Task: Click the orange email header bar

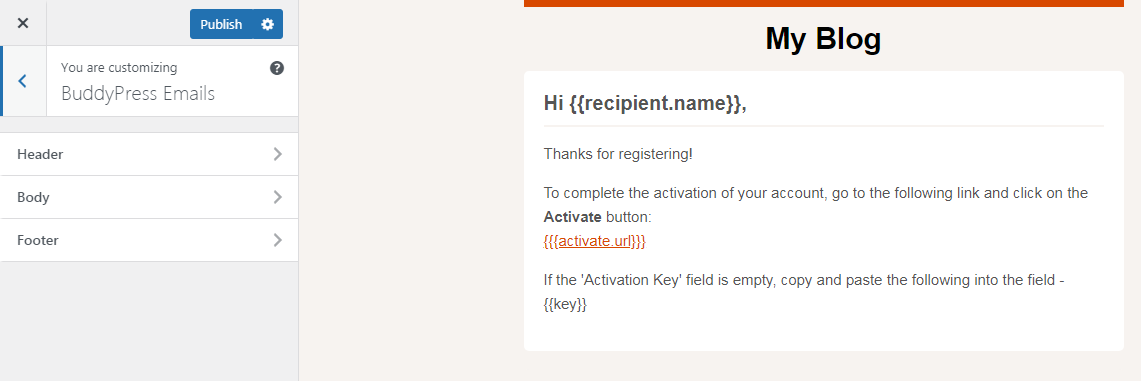Action: coord(824,3)
